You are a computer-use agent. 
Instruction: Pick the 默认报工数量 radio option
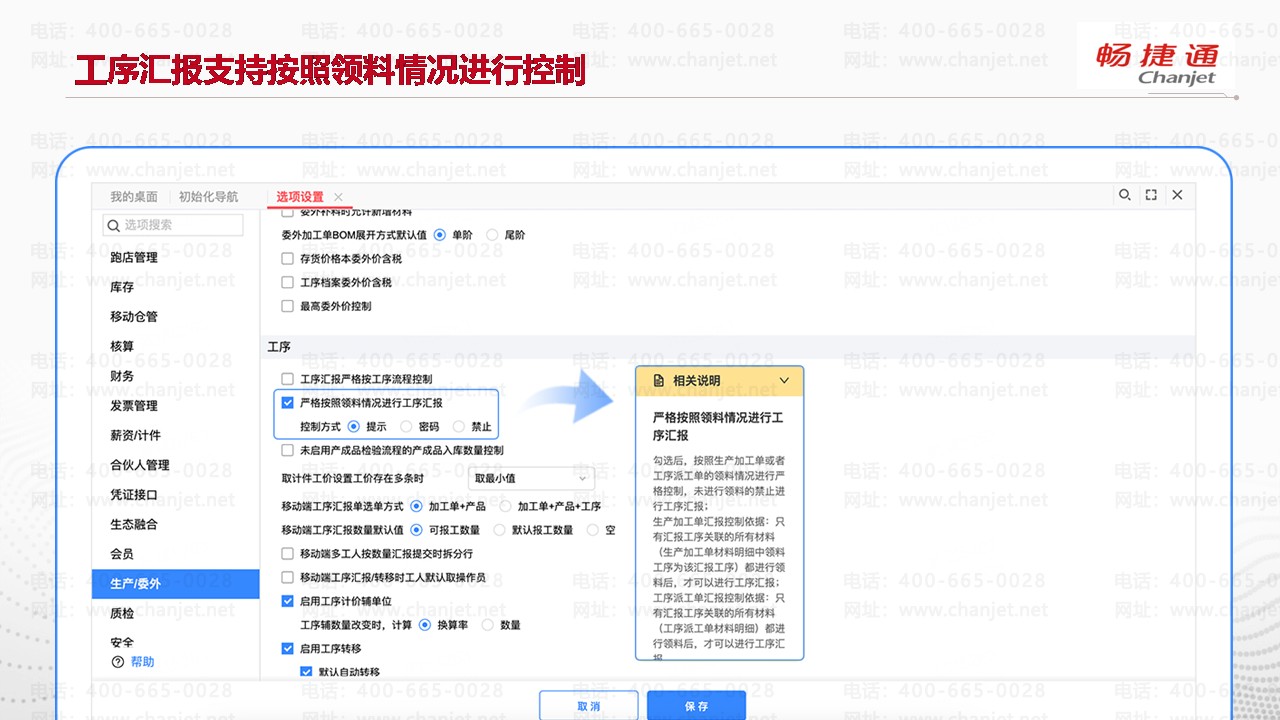pyautogui.click(x=499, y=530)
